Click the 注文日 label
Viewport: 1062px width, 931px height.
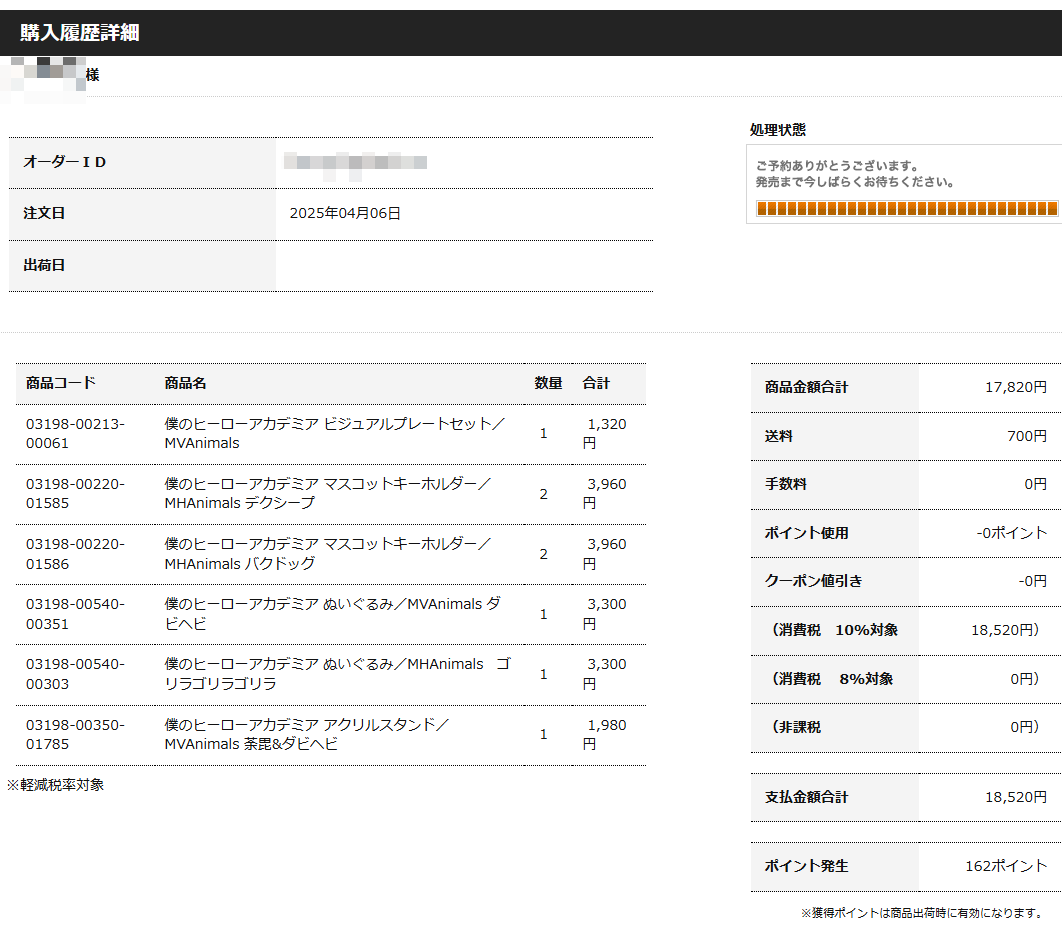[44, 213]
